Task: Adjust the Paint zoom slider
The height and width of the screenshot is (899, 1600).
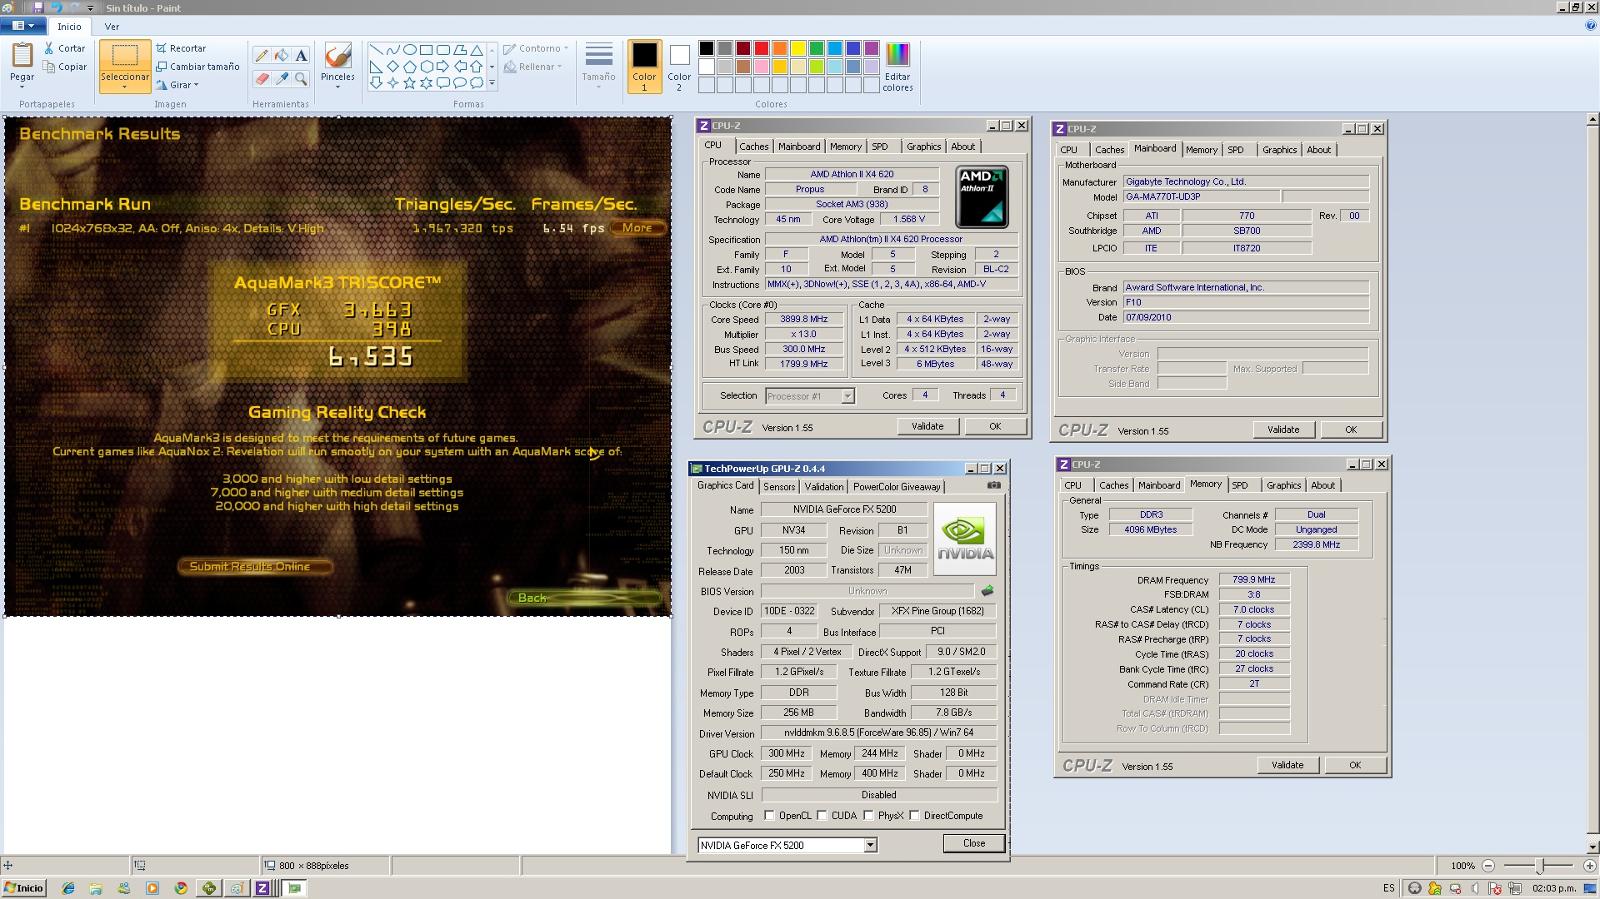Action: (x=1540, y=865)
